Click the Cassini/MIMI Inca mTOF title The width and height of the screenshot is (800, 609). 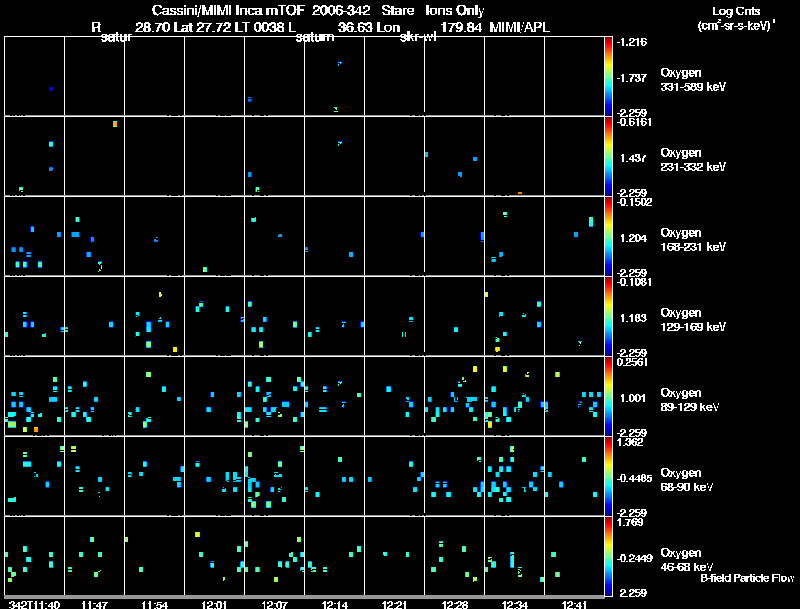(228, 10)
